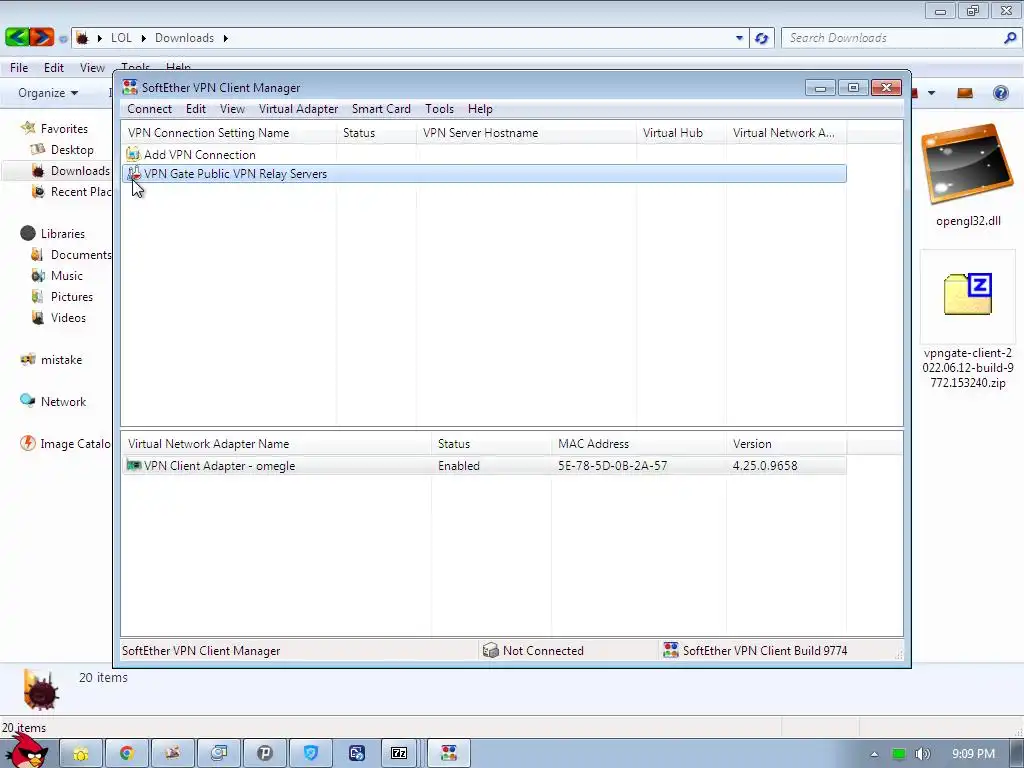Select Downloads in the navigation pane
This screenshot has height=768, width=1024.
pyautogui.click(x=80, y=170)
